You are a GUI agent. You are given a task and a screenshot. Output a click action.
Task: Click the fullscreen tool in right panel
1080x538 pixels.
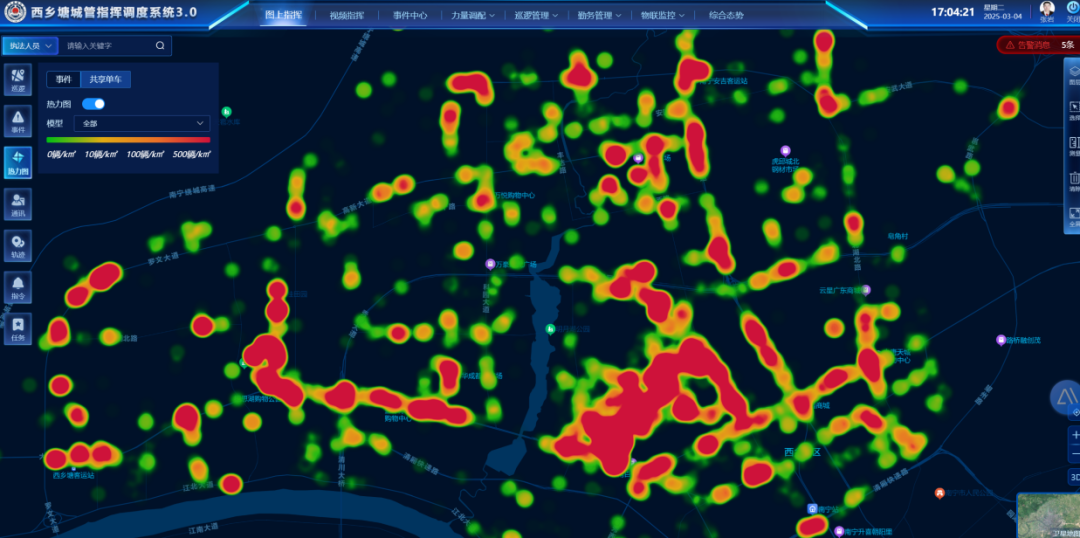pyautogui.click(x=1073, y=217)
